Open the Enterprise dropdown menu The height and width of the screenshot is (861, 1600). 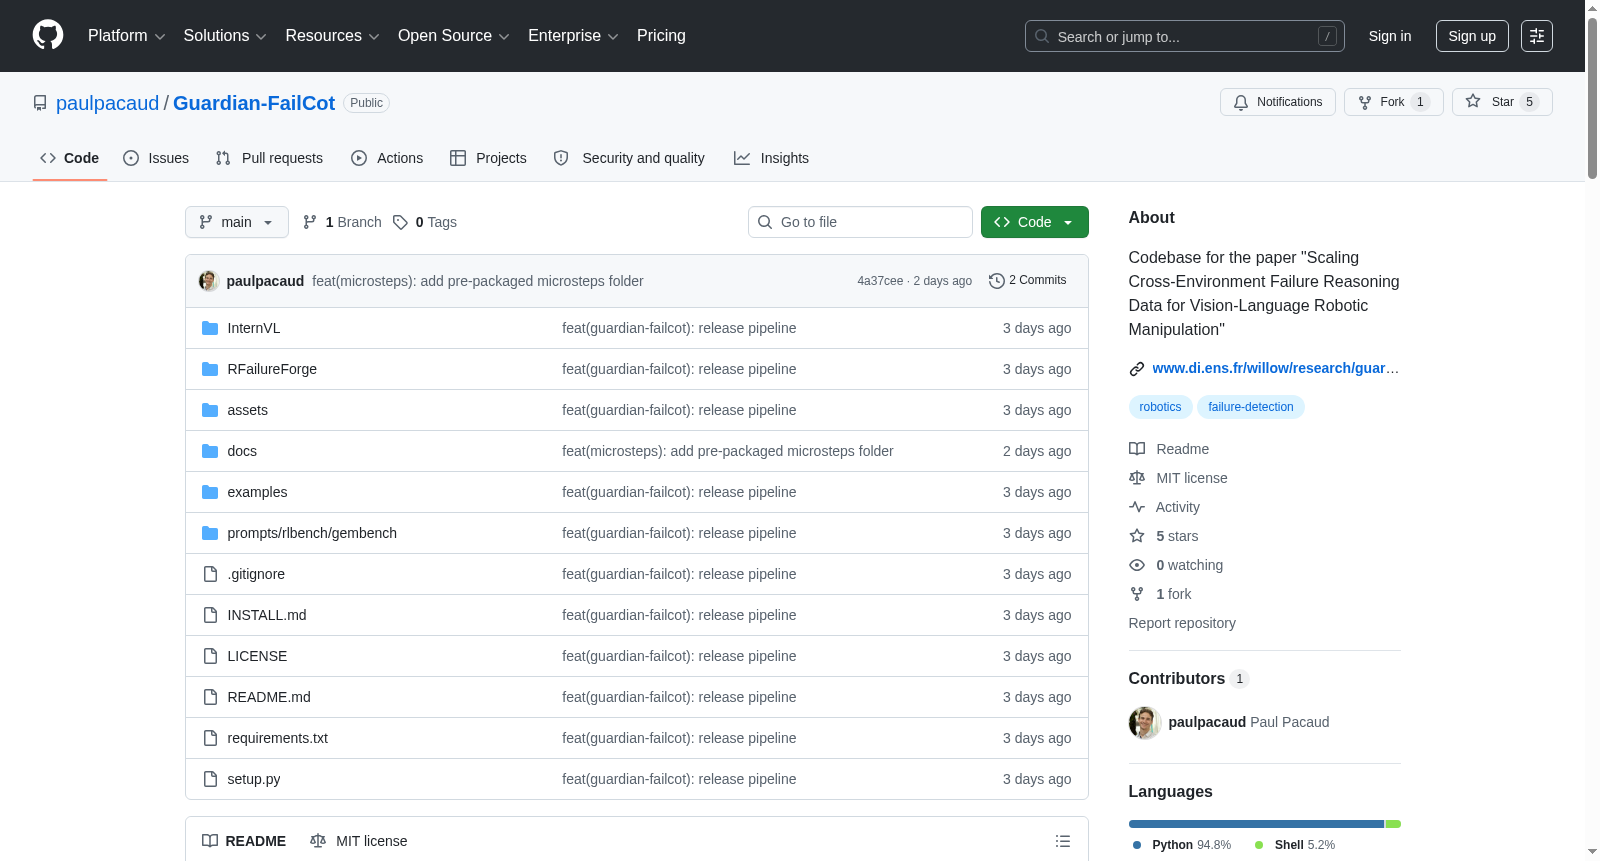(573, 36)
